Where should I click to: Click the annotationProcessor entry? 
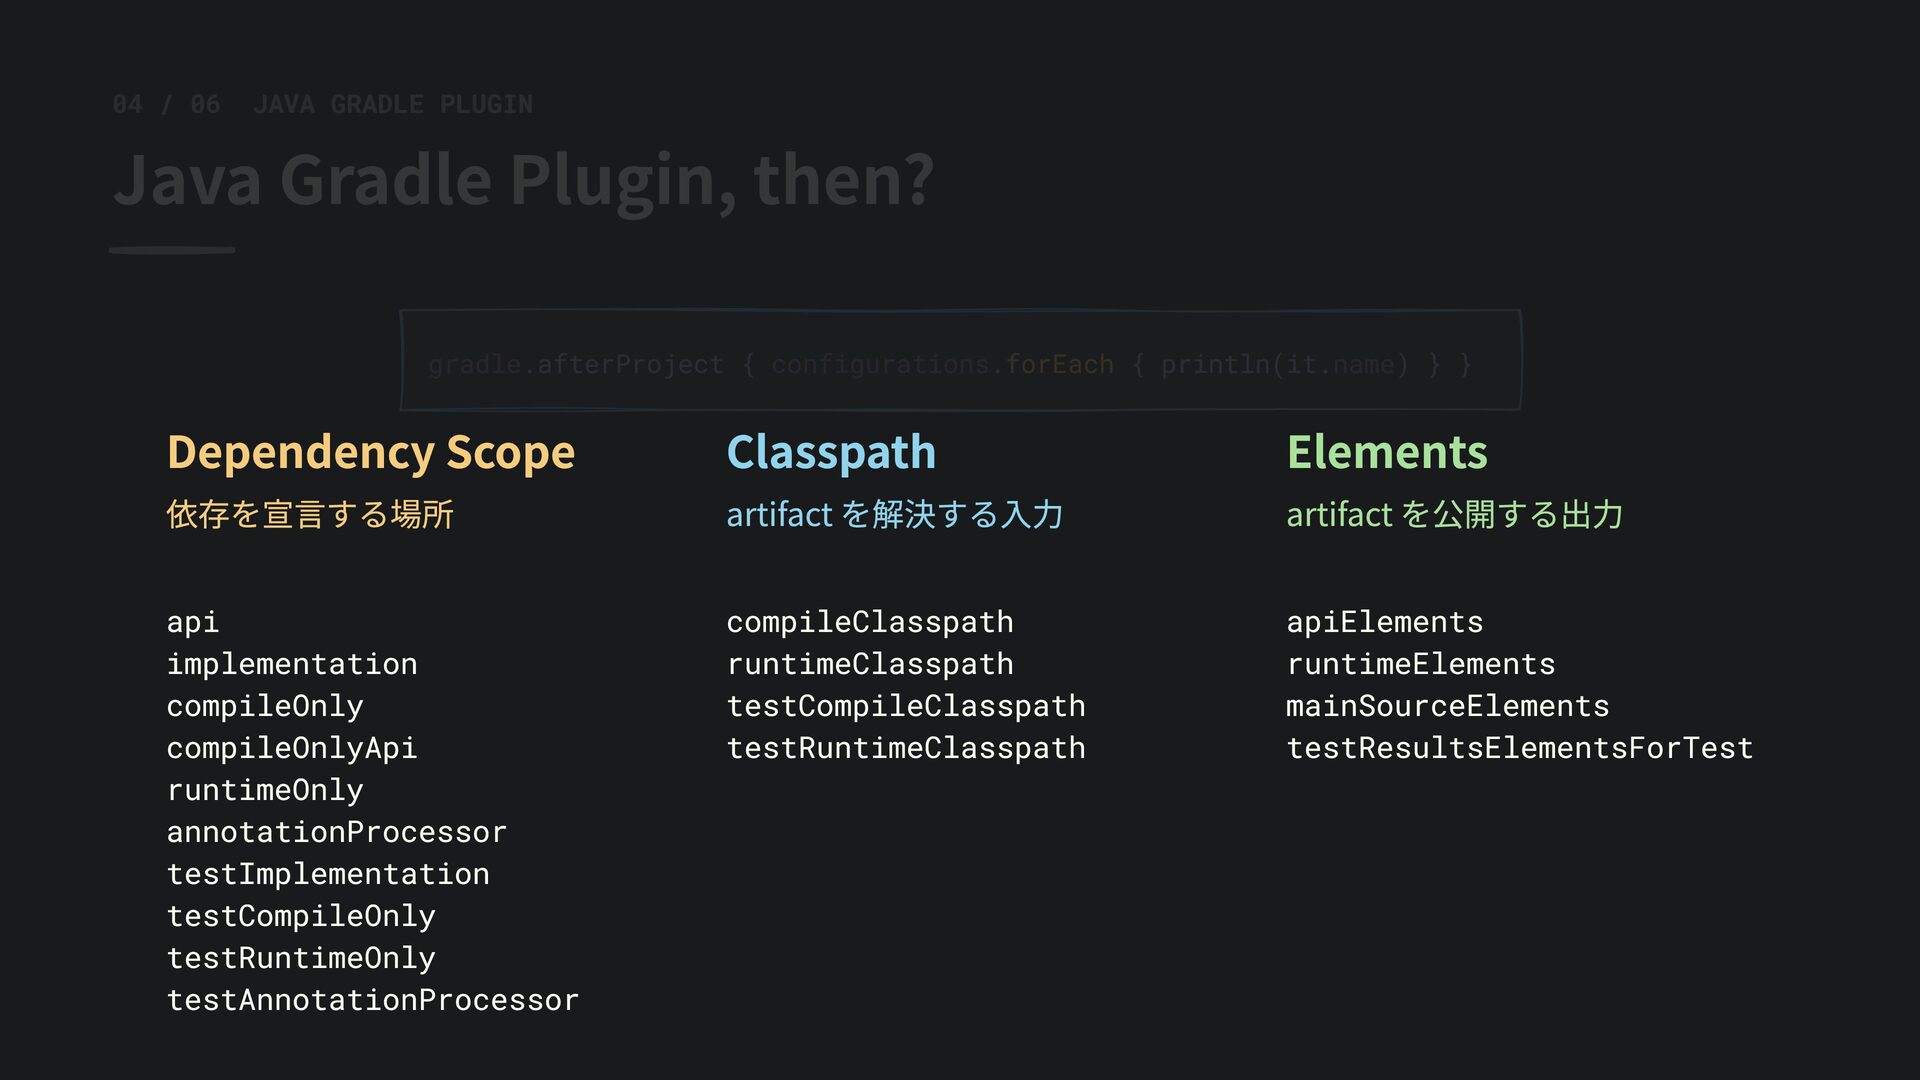337,832
